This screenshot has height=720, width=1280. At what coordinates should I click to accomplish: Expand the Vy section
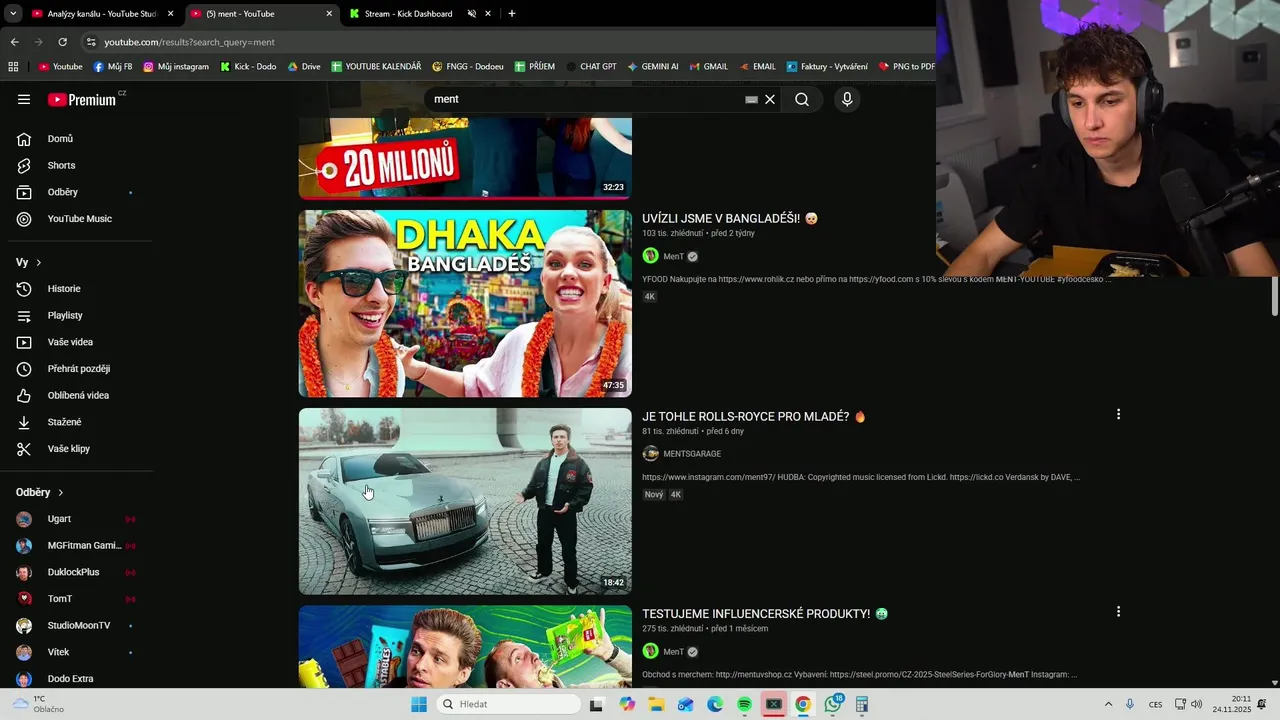coord(29,262)
